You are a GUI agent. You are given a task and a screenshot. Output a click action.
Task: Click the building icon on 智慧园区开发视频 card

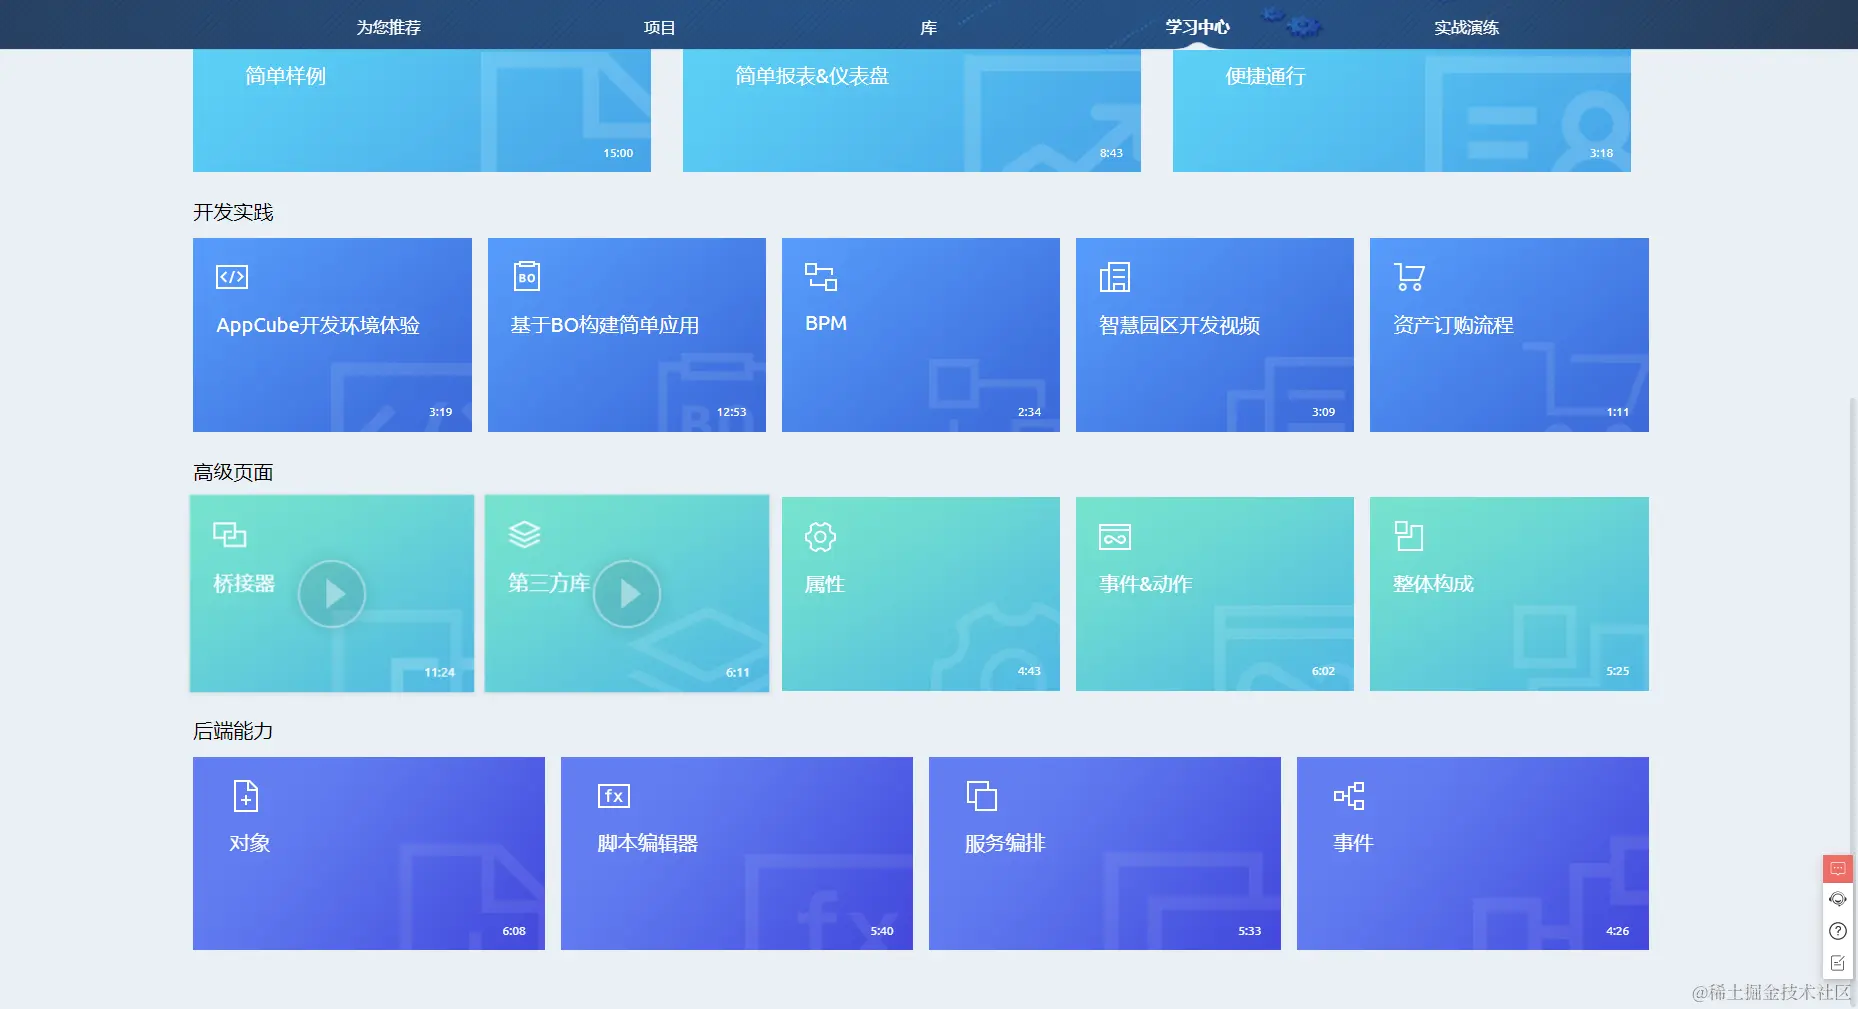point(1114,276)
